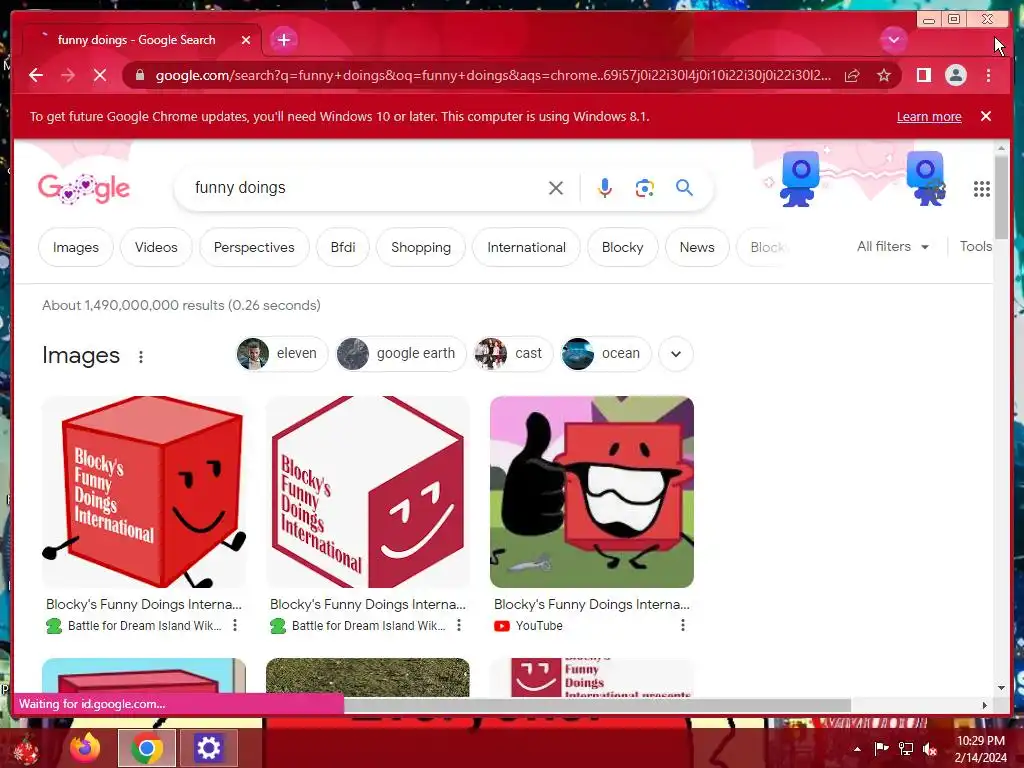Open the white Blocky's logo cube image
Viewport: 1024px width, 768px height.
(x=368, y=492)
